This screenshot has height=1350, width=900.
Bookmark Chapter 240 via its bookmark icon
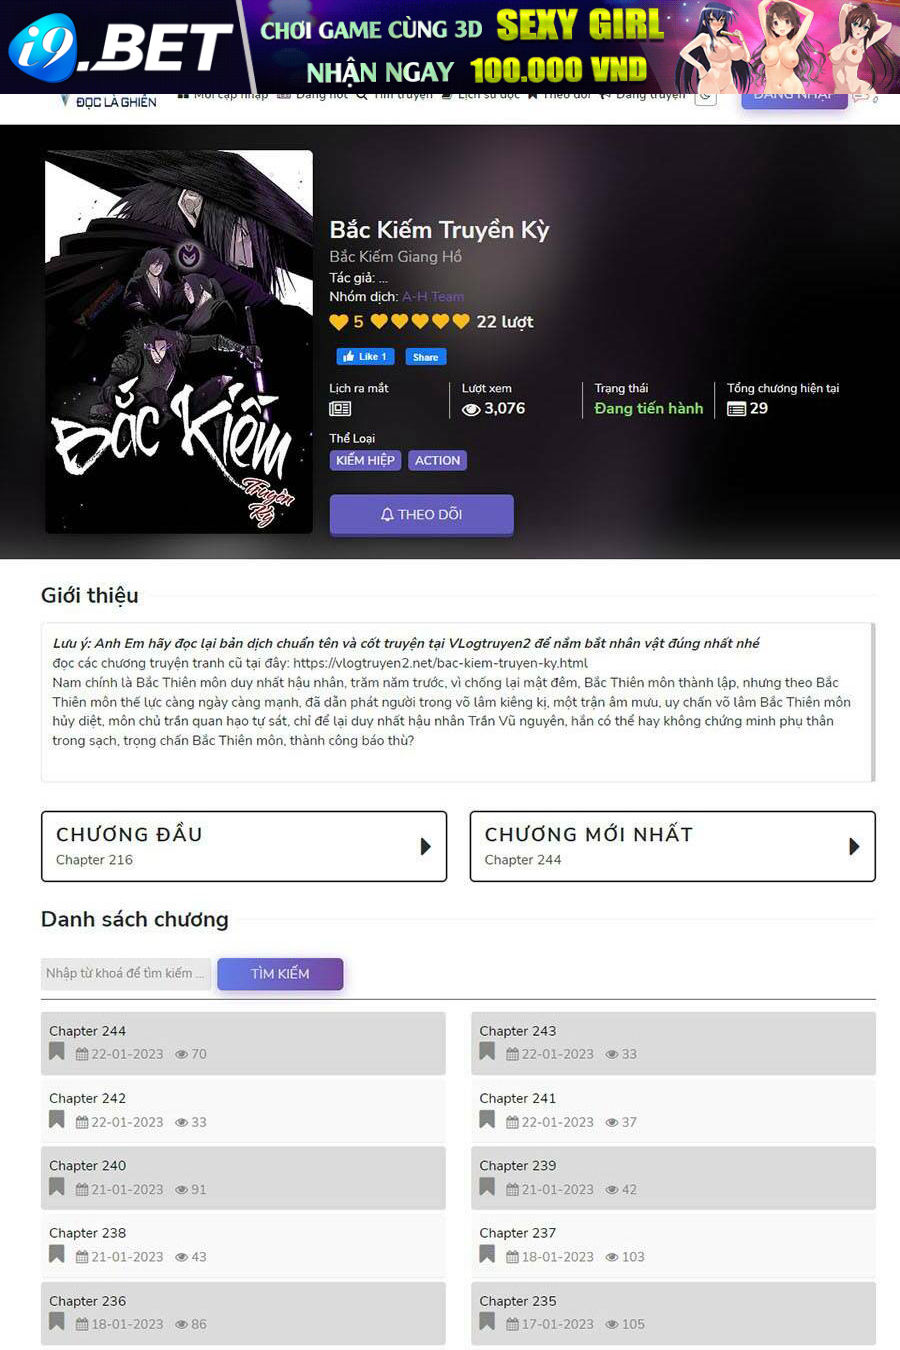57,1187
